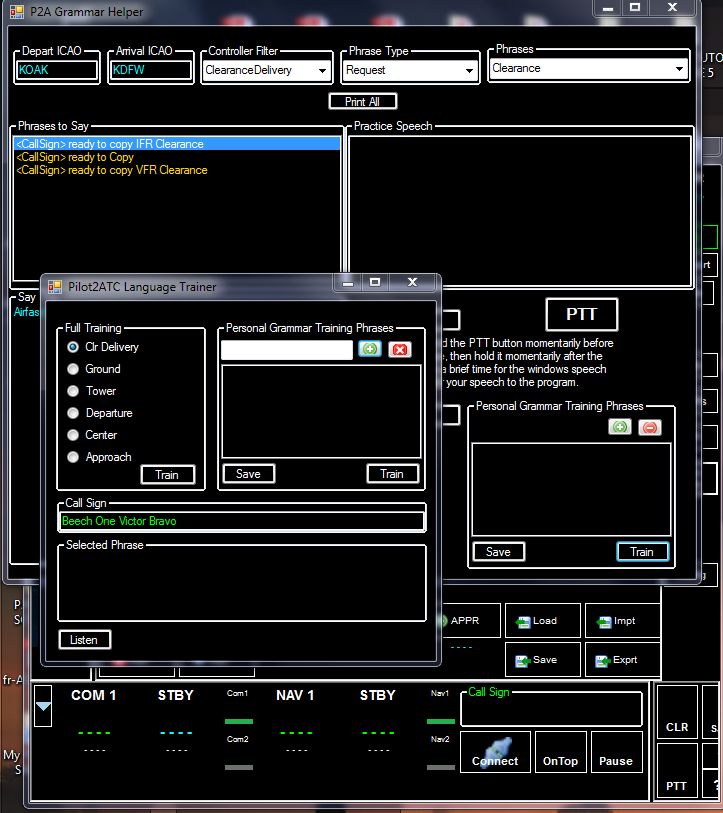Select the Departure radio button
This screenshot has width=723, height=813.
coord(73,413)
